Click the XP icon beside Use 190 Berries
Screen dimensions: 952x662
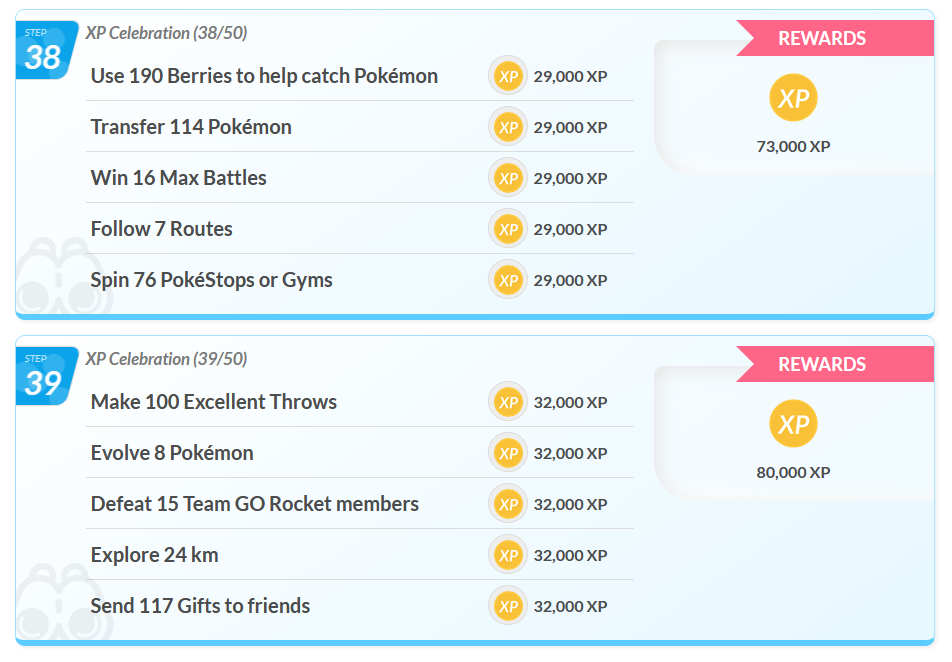pos(508,76)
